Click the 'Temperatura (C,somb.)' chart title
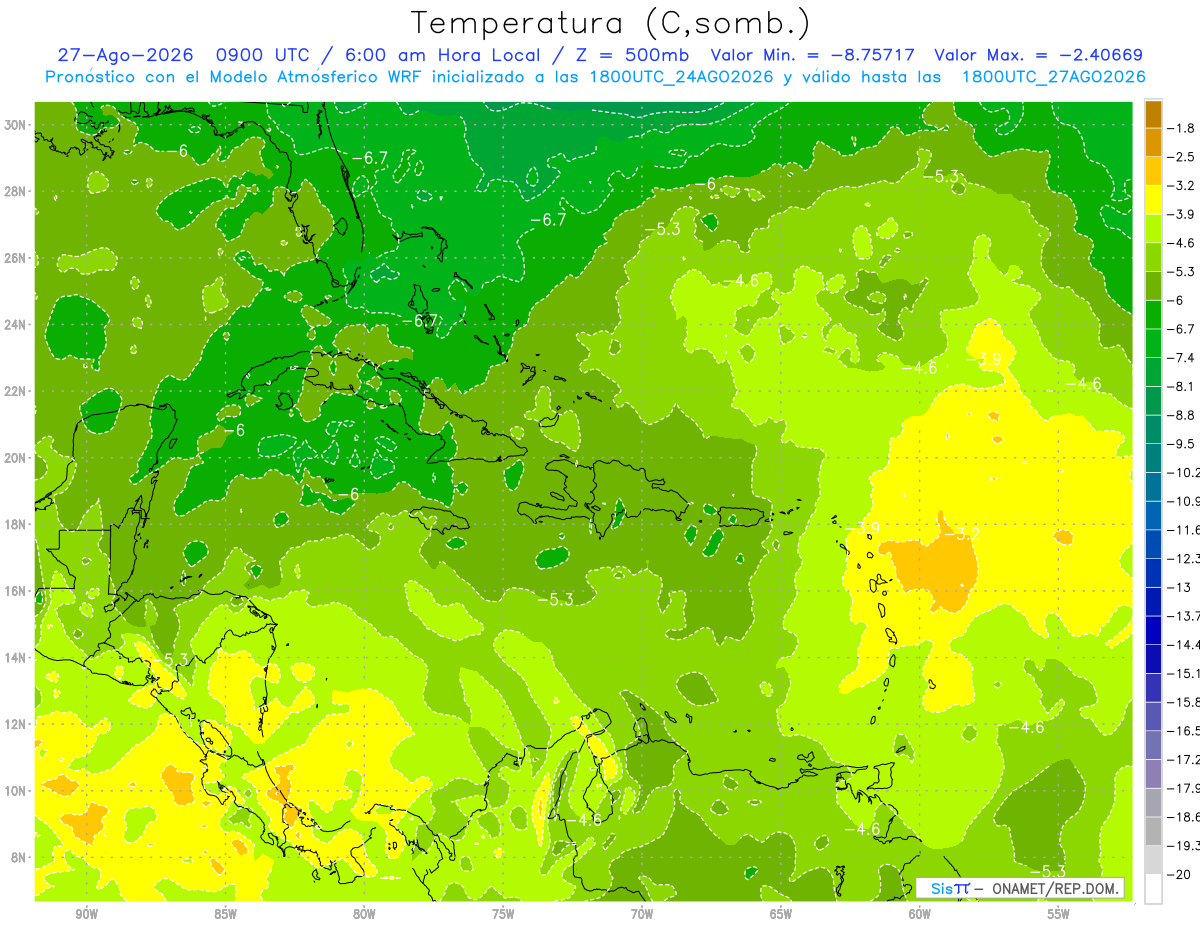 pos(611,24)
